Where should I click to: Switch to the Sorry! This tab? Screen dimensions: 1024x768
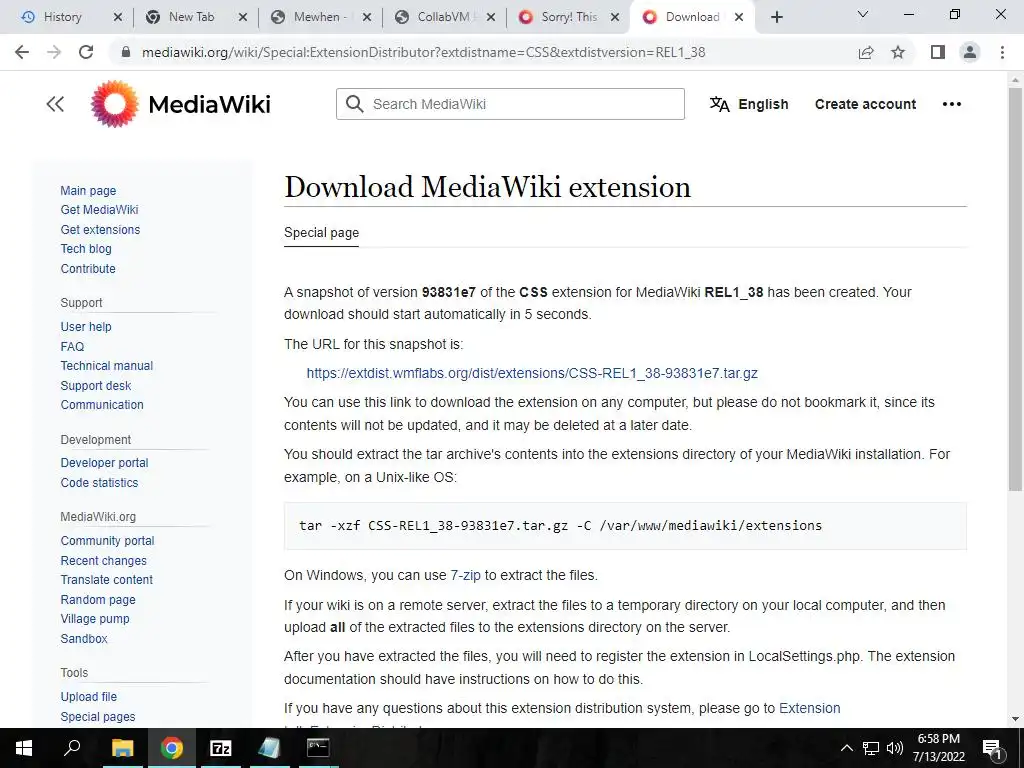569,17
